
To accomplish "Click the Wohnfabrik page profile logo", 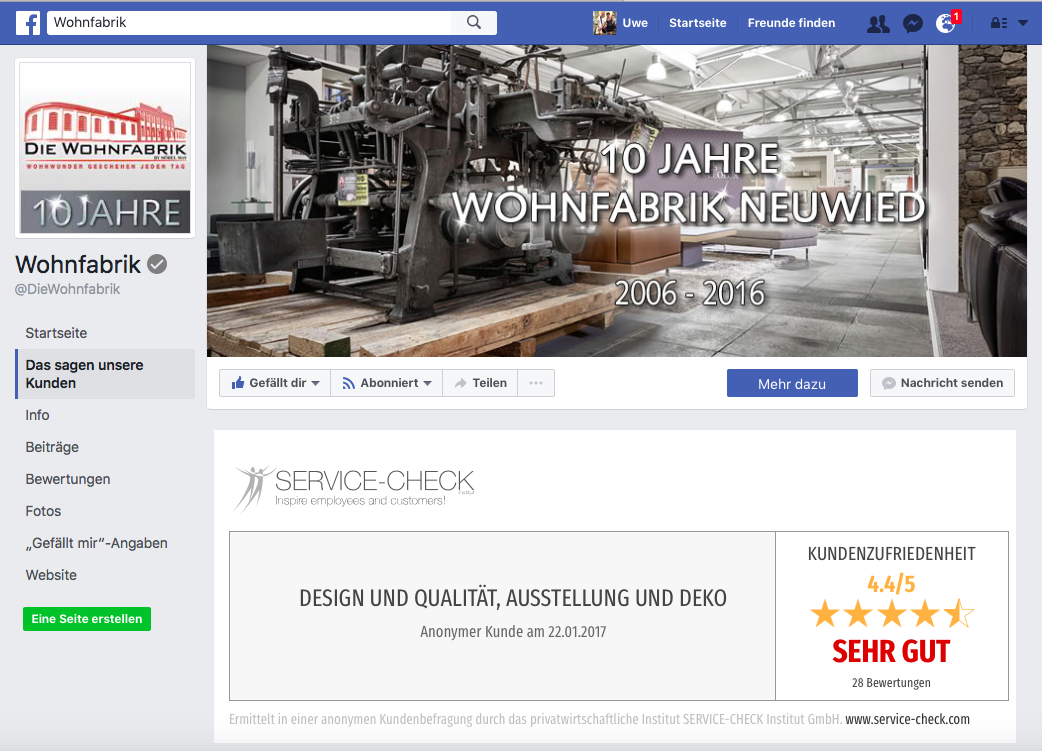I will coord(105,148).
